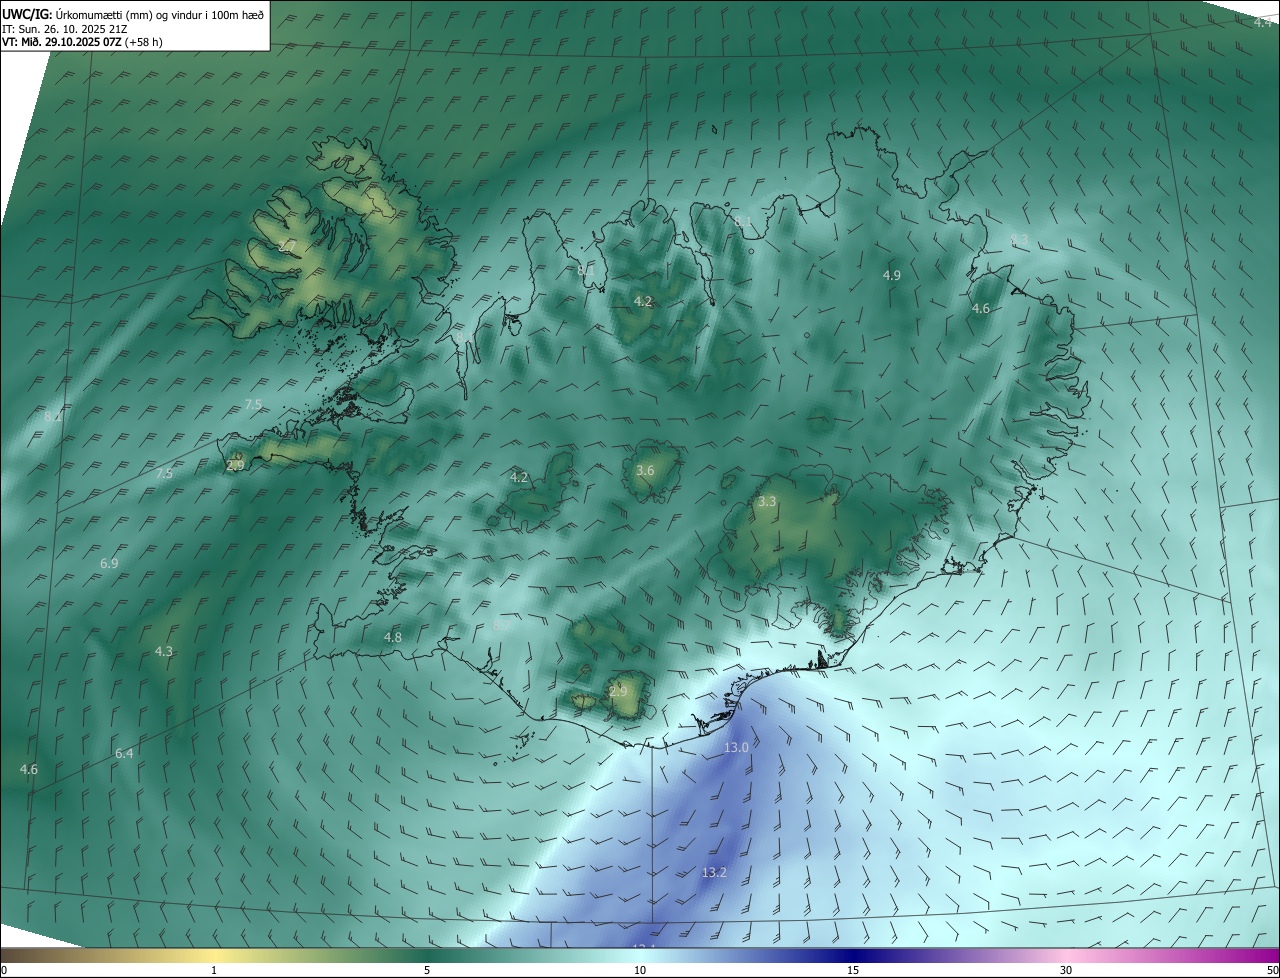Click the 1 tick label on the color scale
The width and height of the screenshot is (1280, 978).
214,971
